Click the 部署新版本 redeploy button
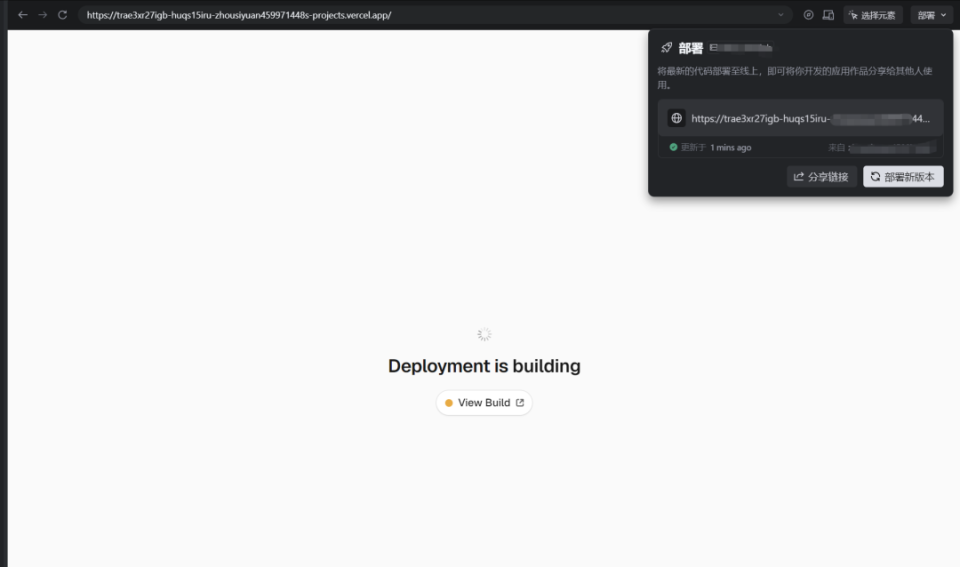 [903, 177]
